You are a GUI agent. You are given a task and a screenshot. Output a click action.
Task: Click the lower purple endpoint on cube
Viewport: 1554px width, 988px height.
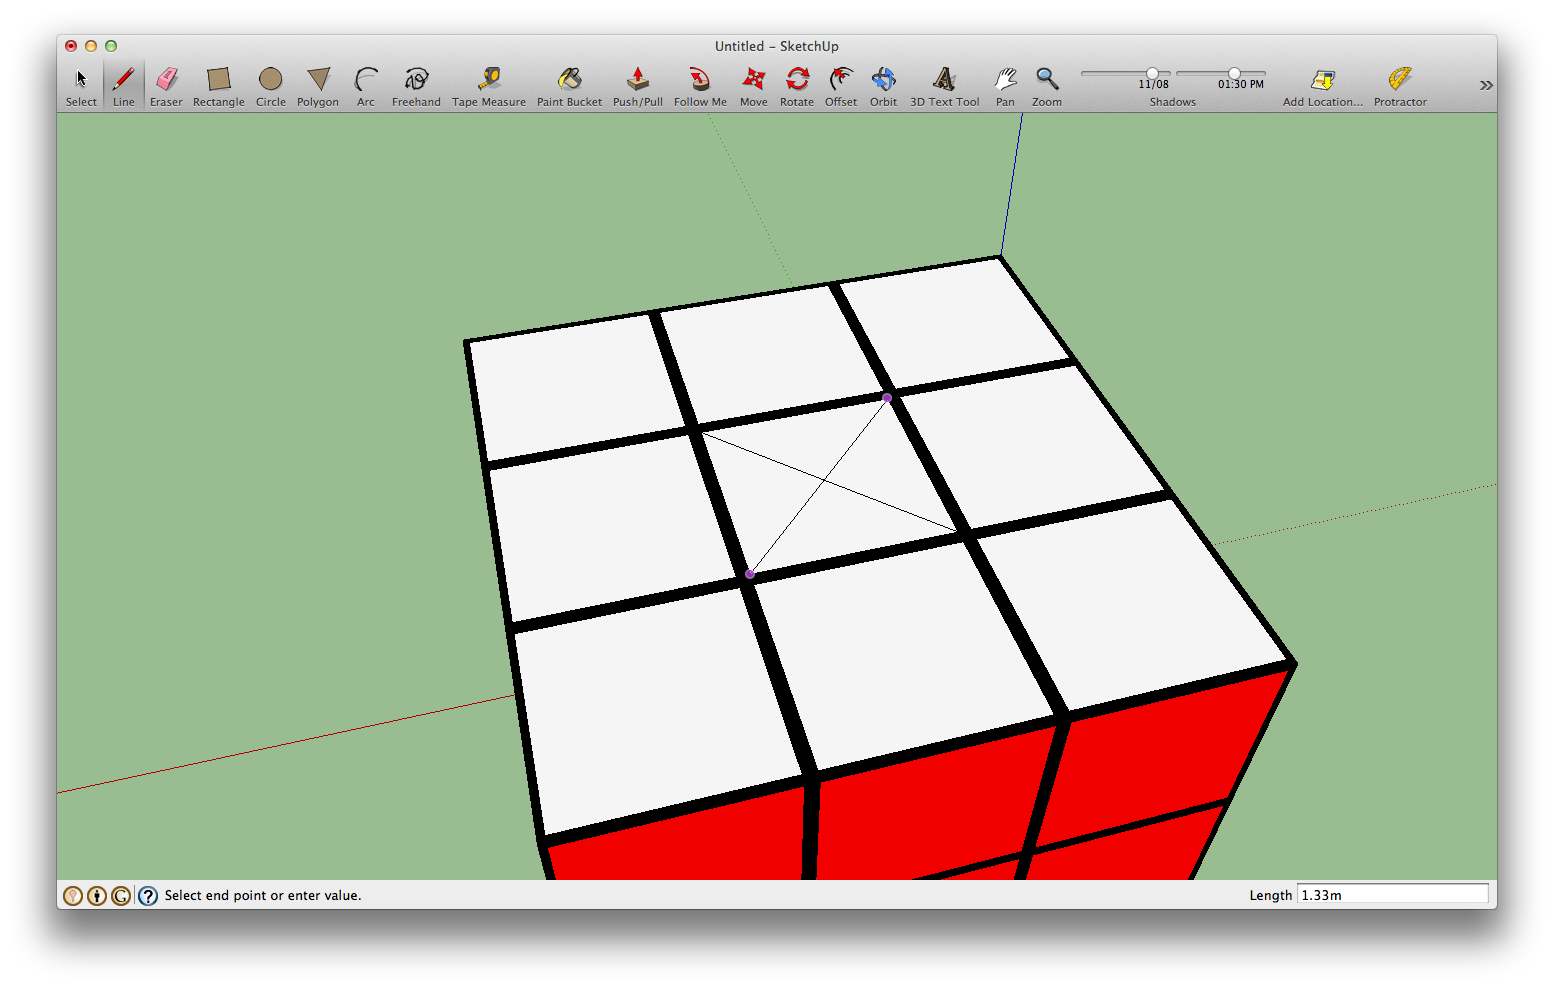pyautogui.click(x=750, y=574)
